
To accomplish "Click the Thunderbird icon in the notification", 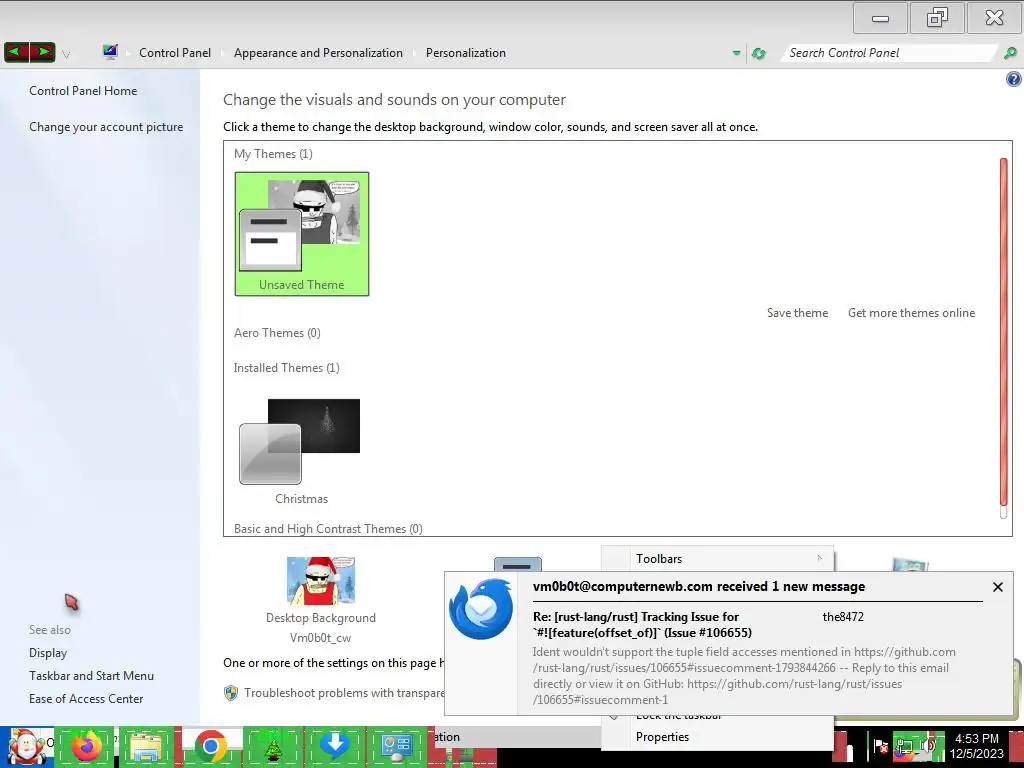I will pos(481,609).
